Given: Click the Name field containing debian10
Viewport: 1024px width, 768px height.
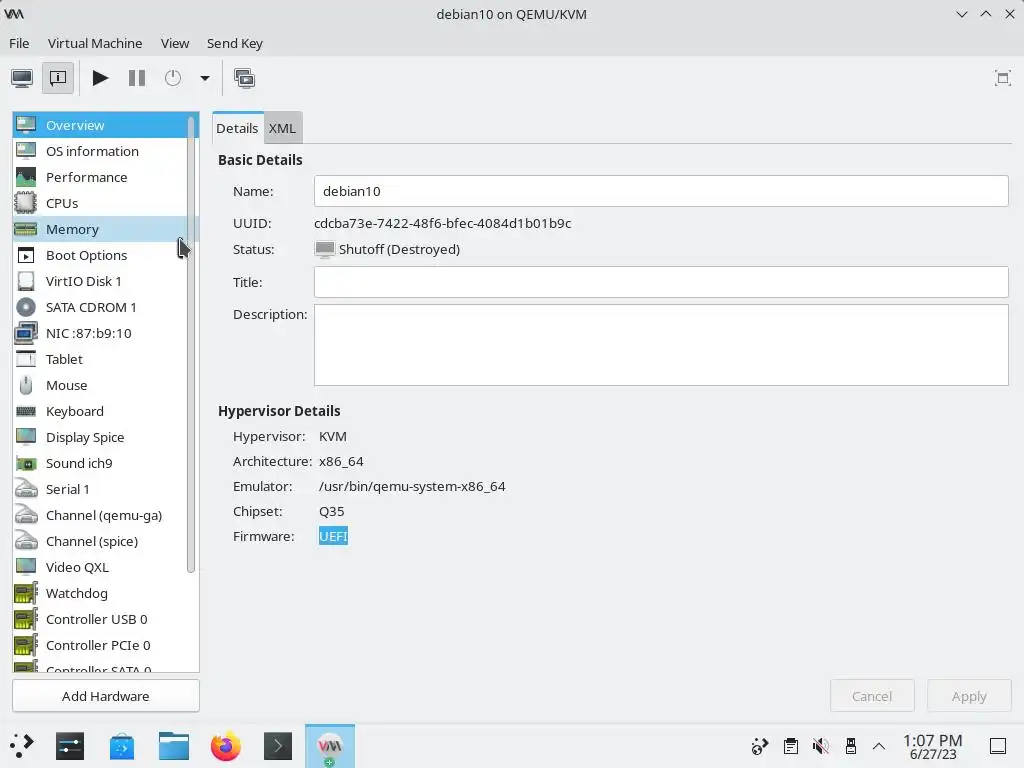Looking at the screenshot, I should [661, 191].
